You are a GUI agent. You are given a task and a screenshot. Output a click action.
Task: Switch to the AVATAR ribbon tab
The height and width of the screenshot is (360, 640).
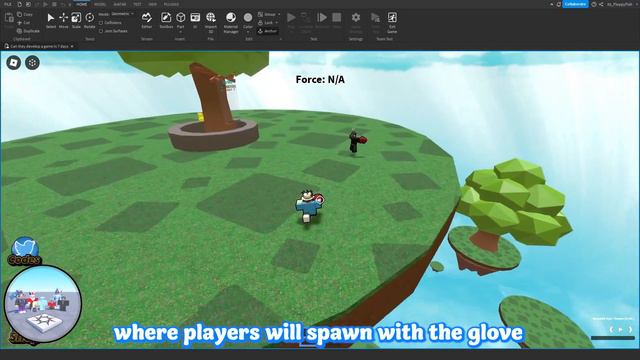120,4
